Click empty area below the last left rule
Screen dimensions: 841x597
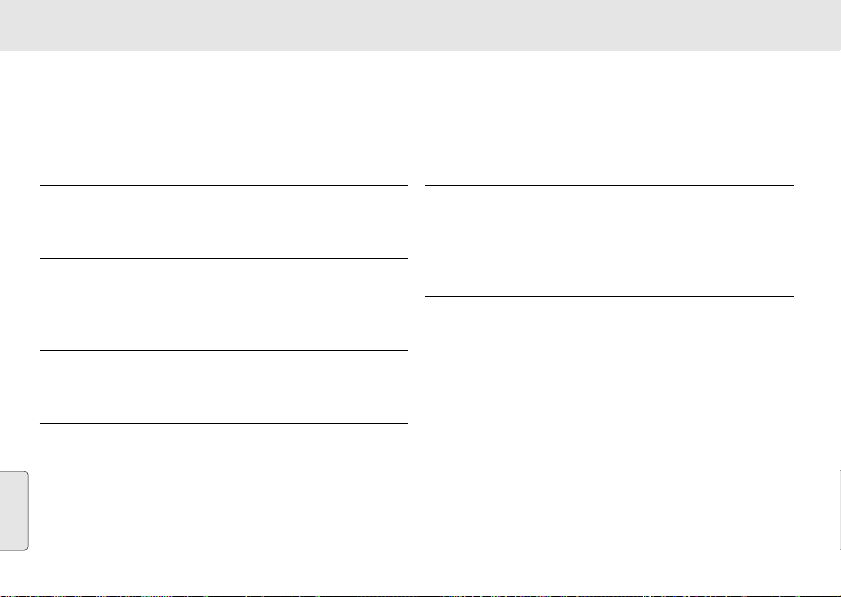tap(224, 507)
